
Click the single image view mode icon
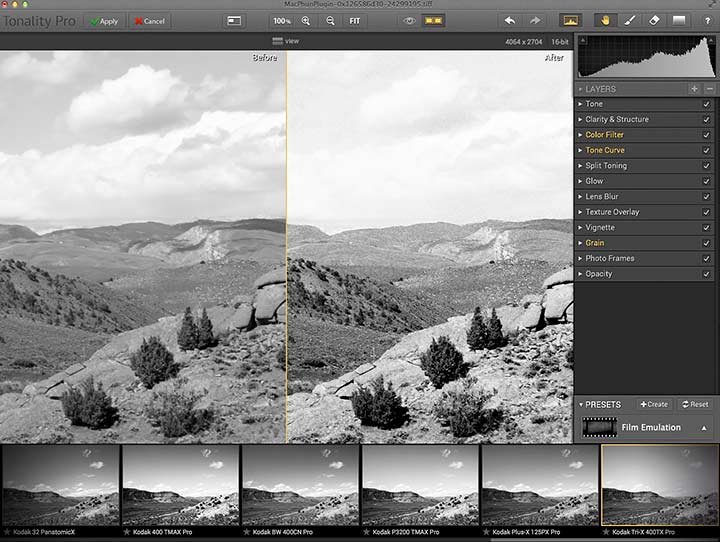(x=234, y=21)
